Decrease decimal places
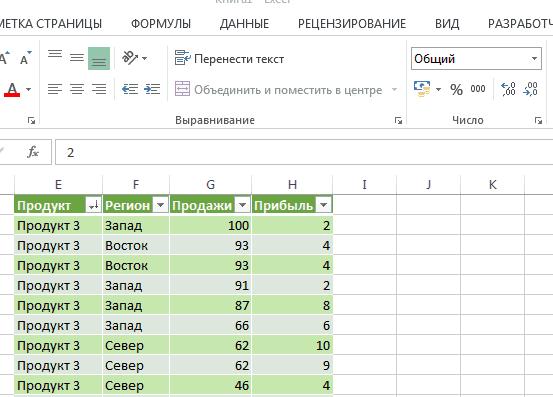This screenshot has width=553, height=397. (530, 89)
